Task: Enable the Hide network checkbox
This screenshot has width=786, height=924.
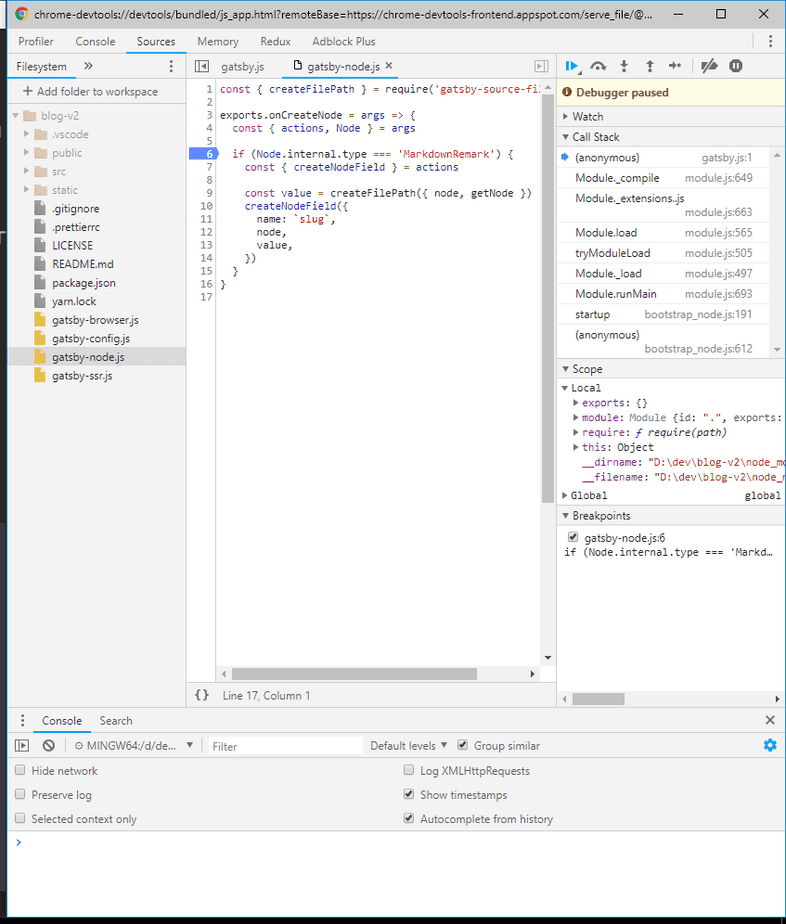Action: point(21,771)
